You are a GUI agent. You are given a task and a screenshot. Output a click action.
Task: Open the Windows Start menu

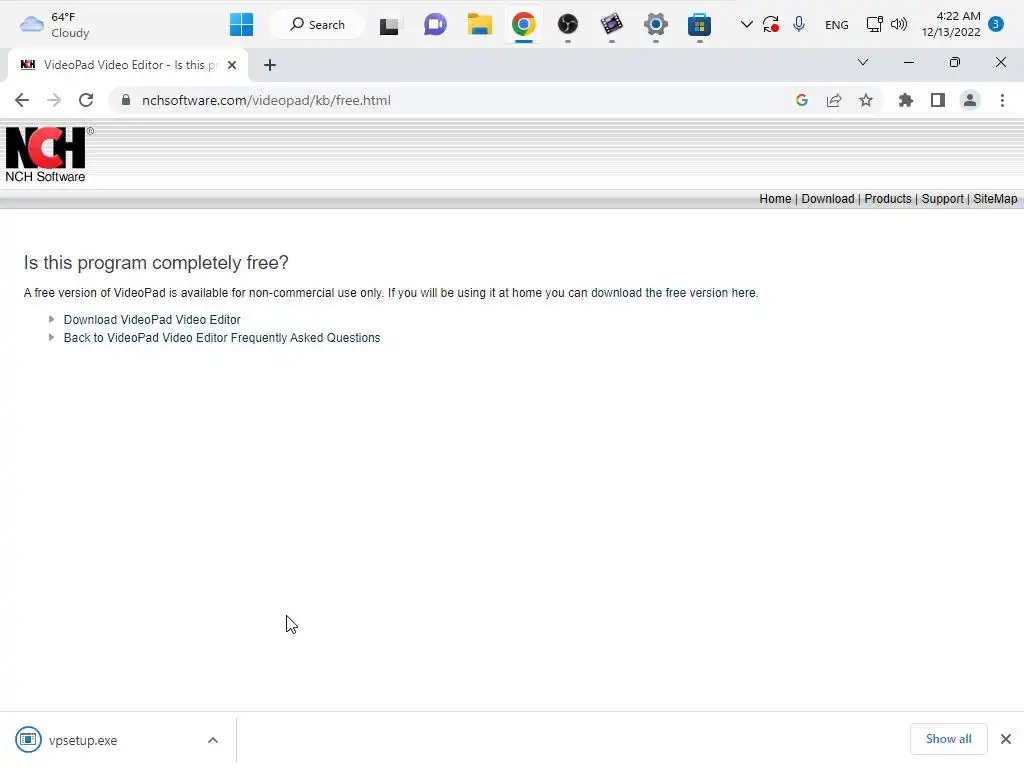click(x=241, y=25)
